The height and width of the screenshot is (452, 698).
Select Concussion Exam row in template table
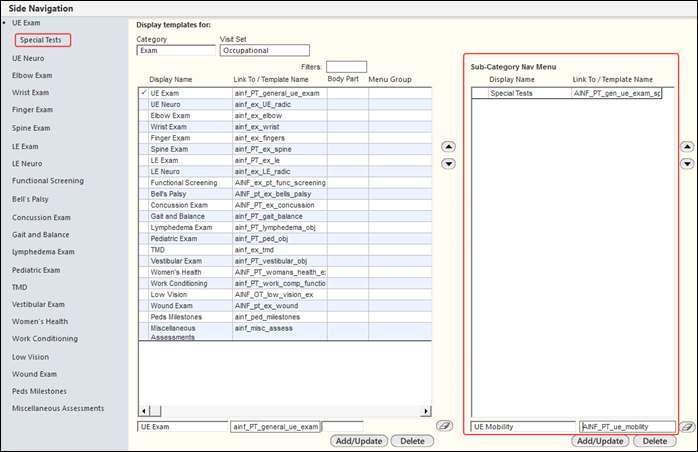pos(285,205)
